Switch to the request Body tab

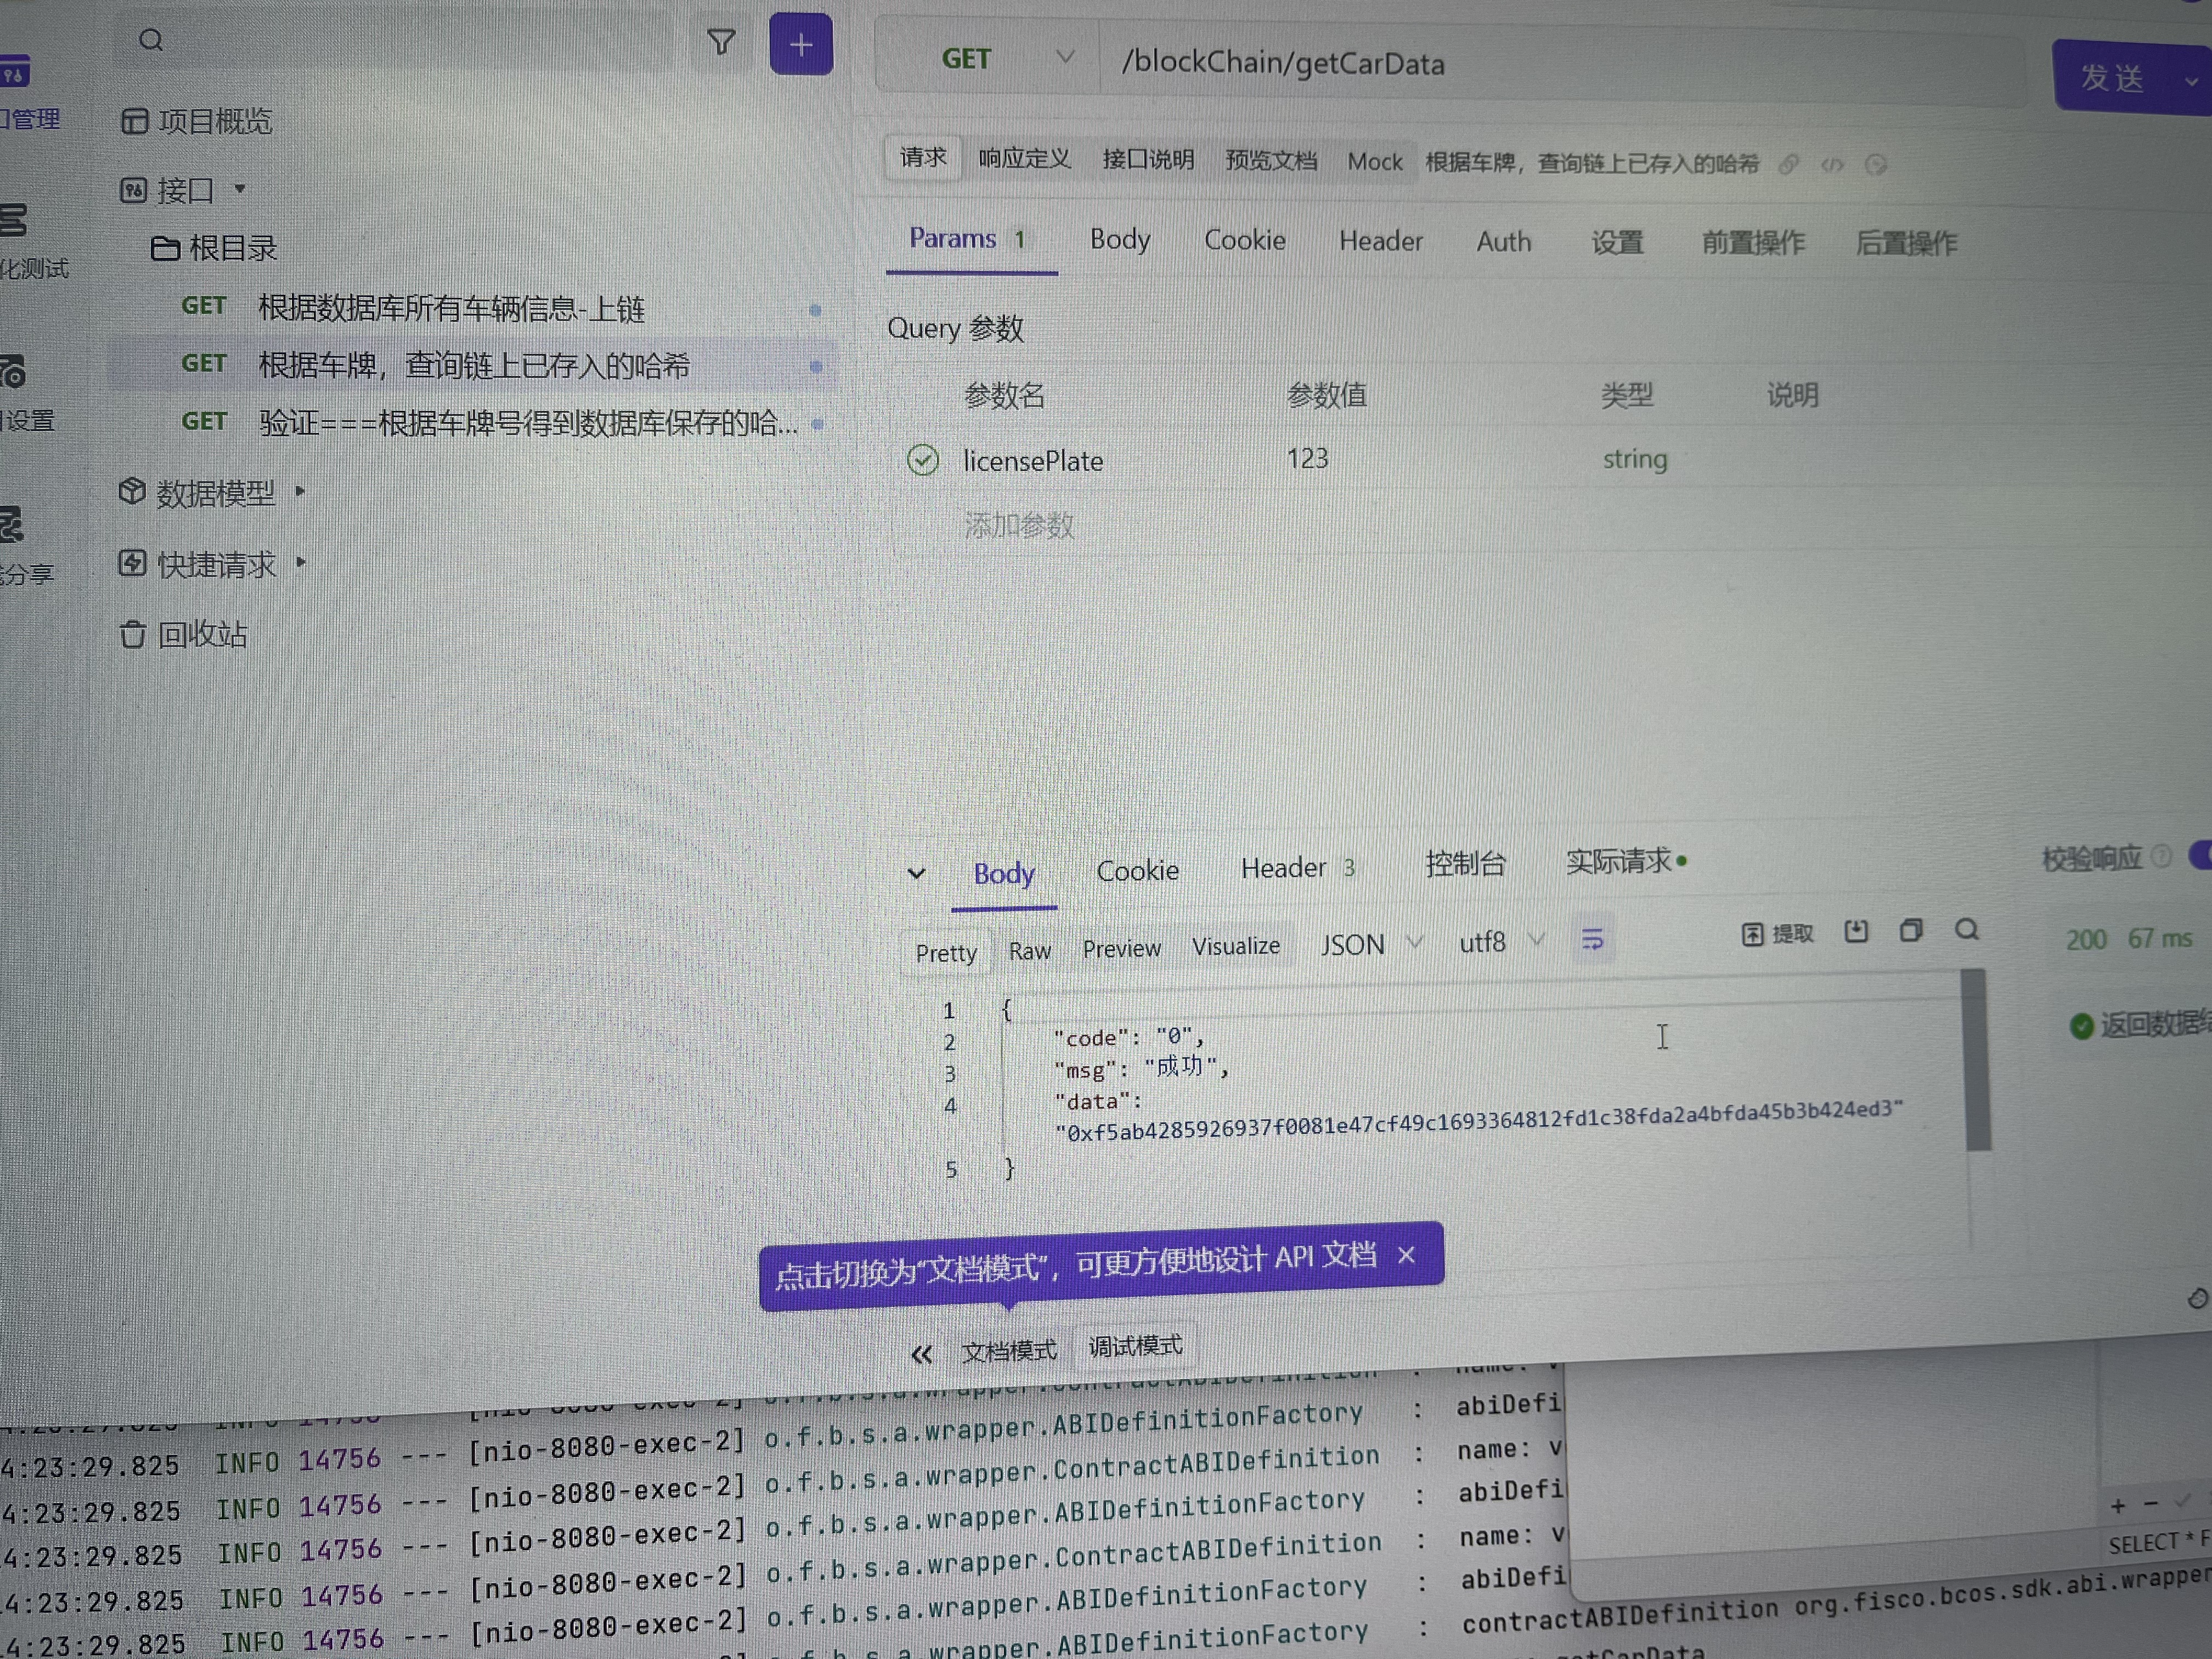pyautogui.click(x=1119, y=240)
